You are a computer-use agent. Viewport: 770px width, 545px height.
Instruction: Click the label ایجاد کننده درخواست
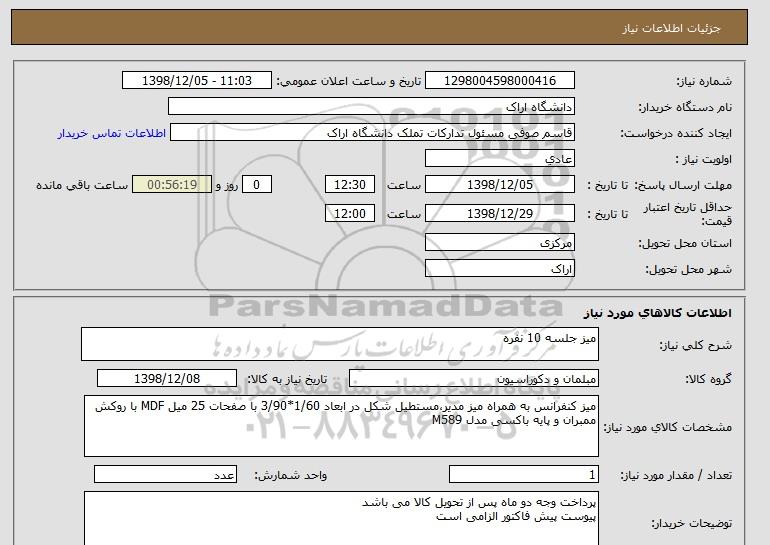(x=676, y=133)
